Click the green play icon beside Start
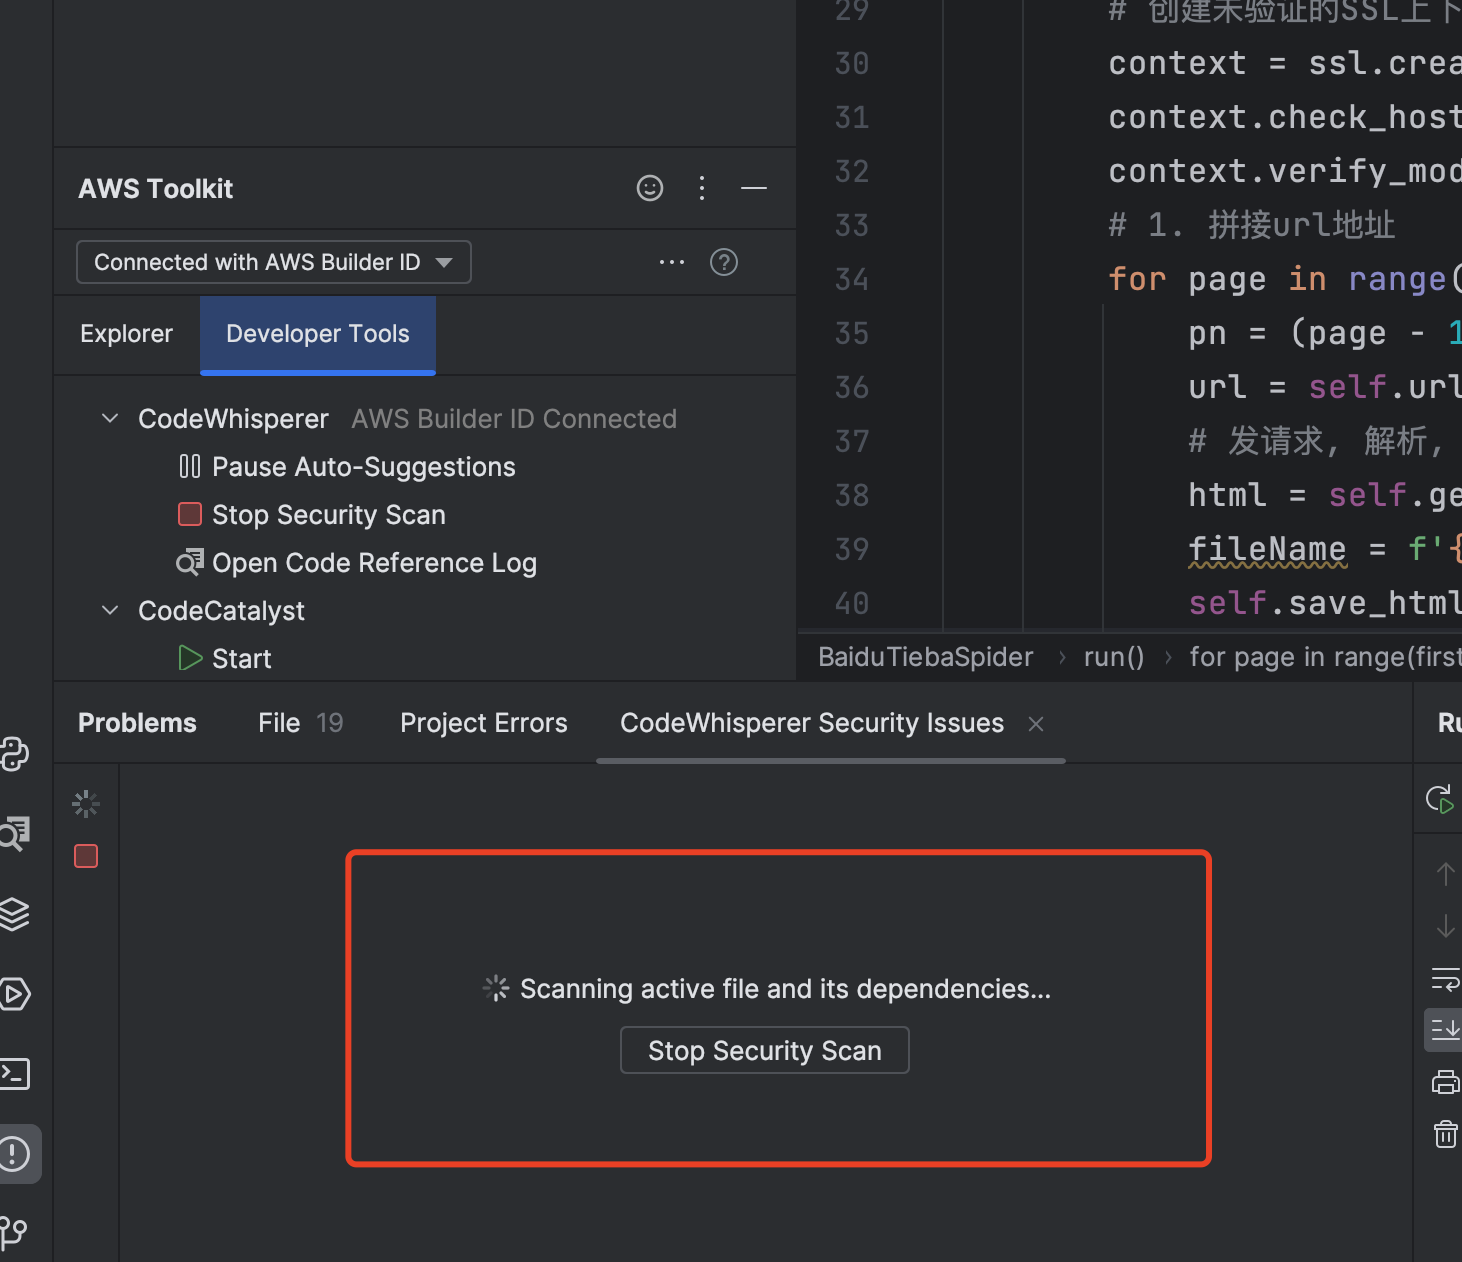This screenshot has width=1462, height=1262. click(x=190, y=658)
